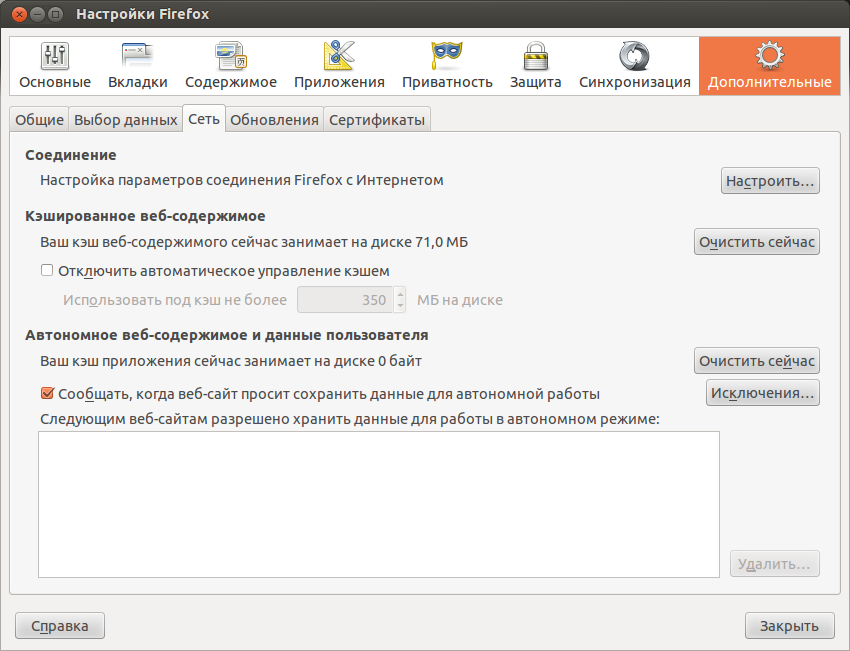Screen dimensions: 850x651
Task: Click the Настроить… connection button
Action: pyautogui.click(x=770, y=181)
